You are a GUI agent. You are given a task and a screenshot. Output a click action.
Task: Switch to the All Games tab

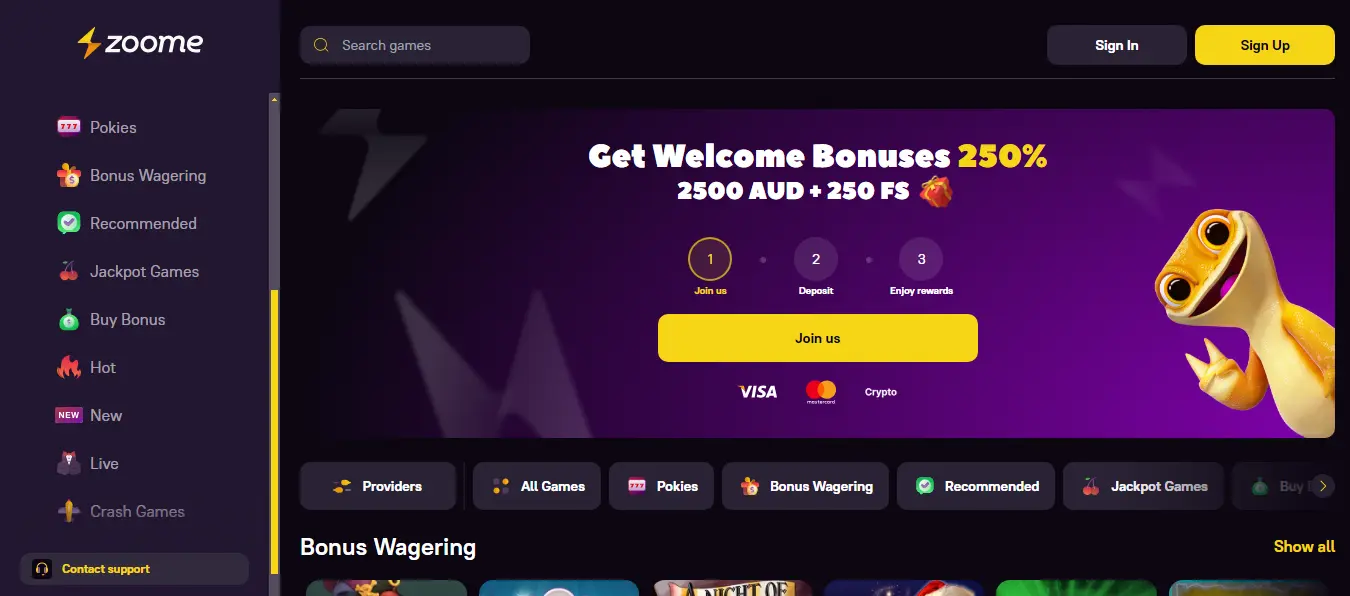pyautogui.click(x=537, y=486)
